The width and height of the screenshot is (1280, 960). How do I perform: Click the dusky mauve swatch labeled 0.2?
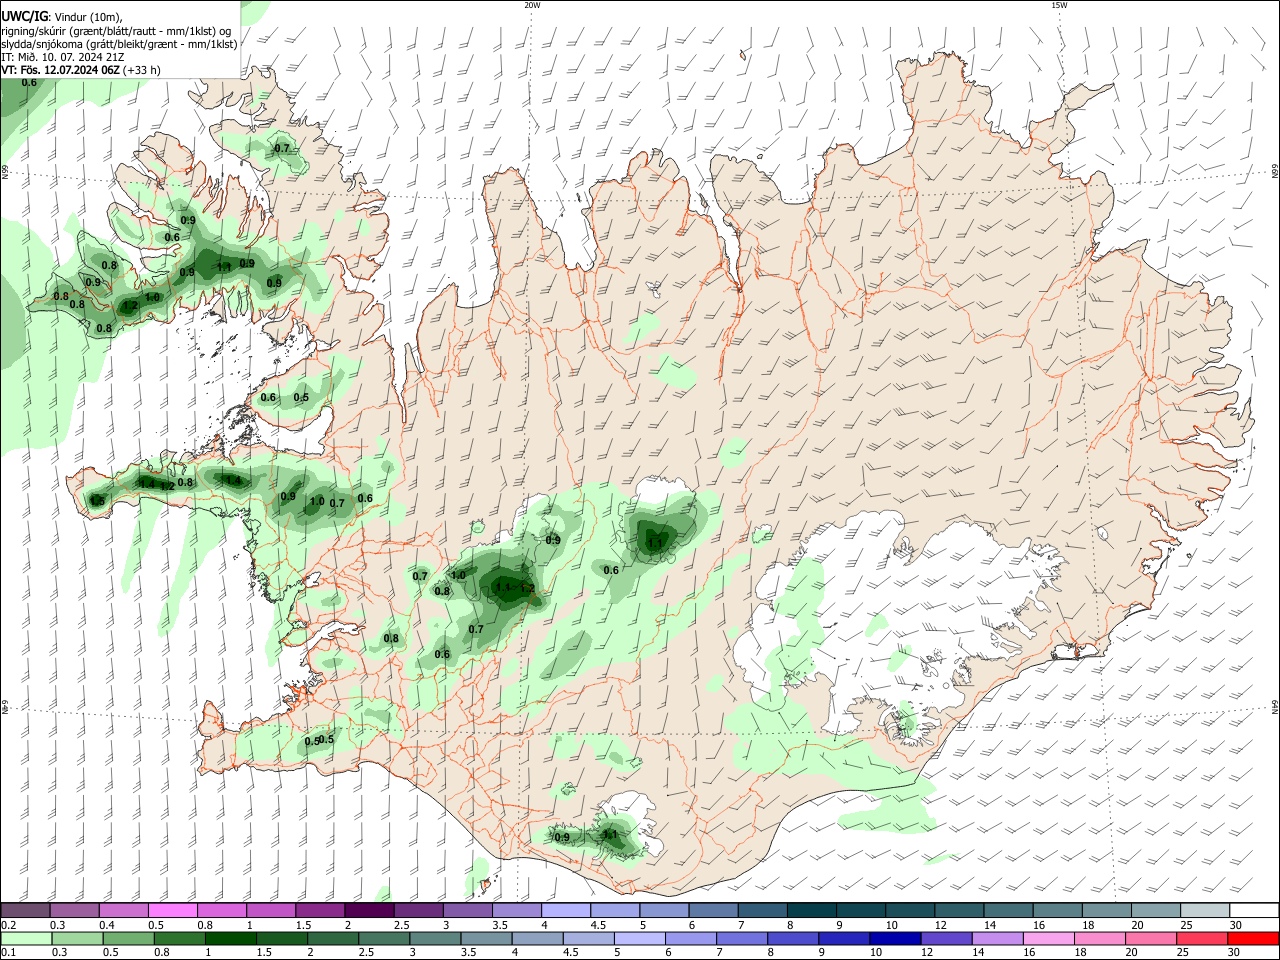click(x=25, y=911)
